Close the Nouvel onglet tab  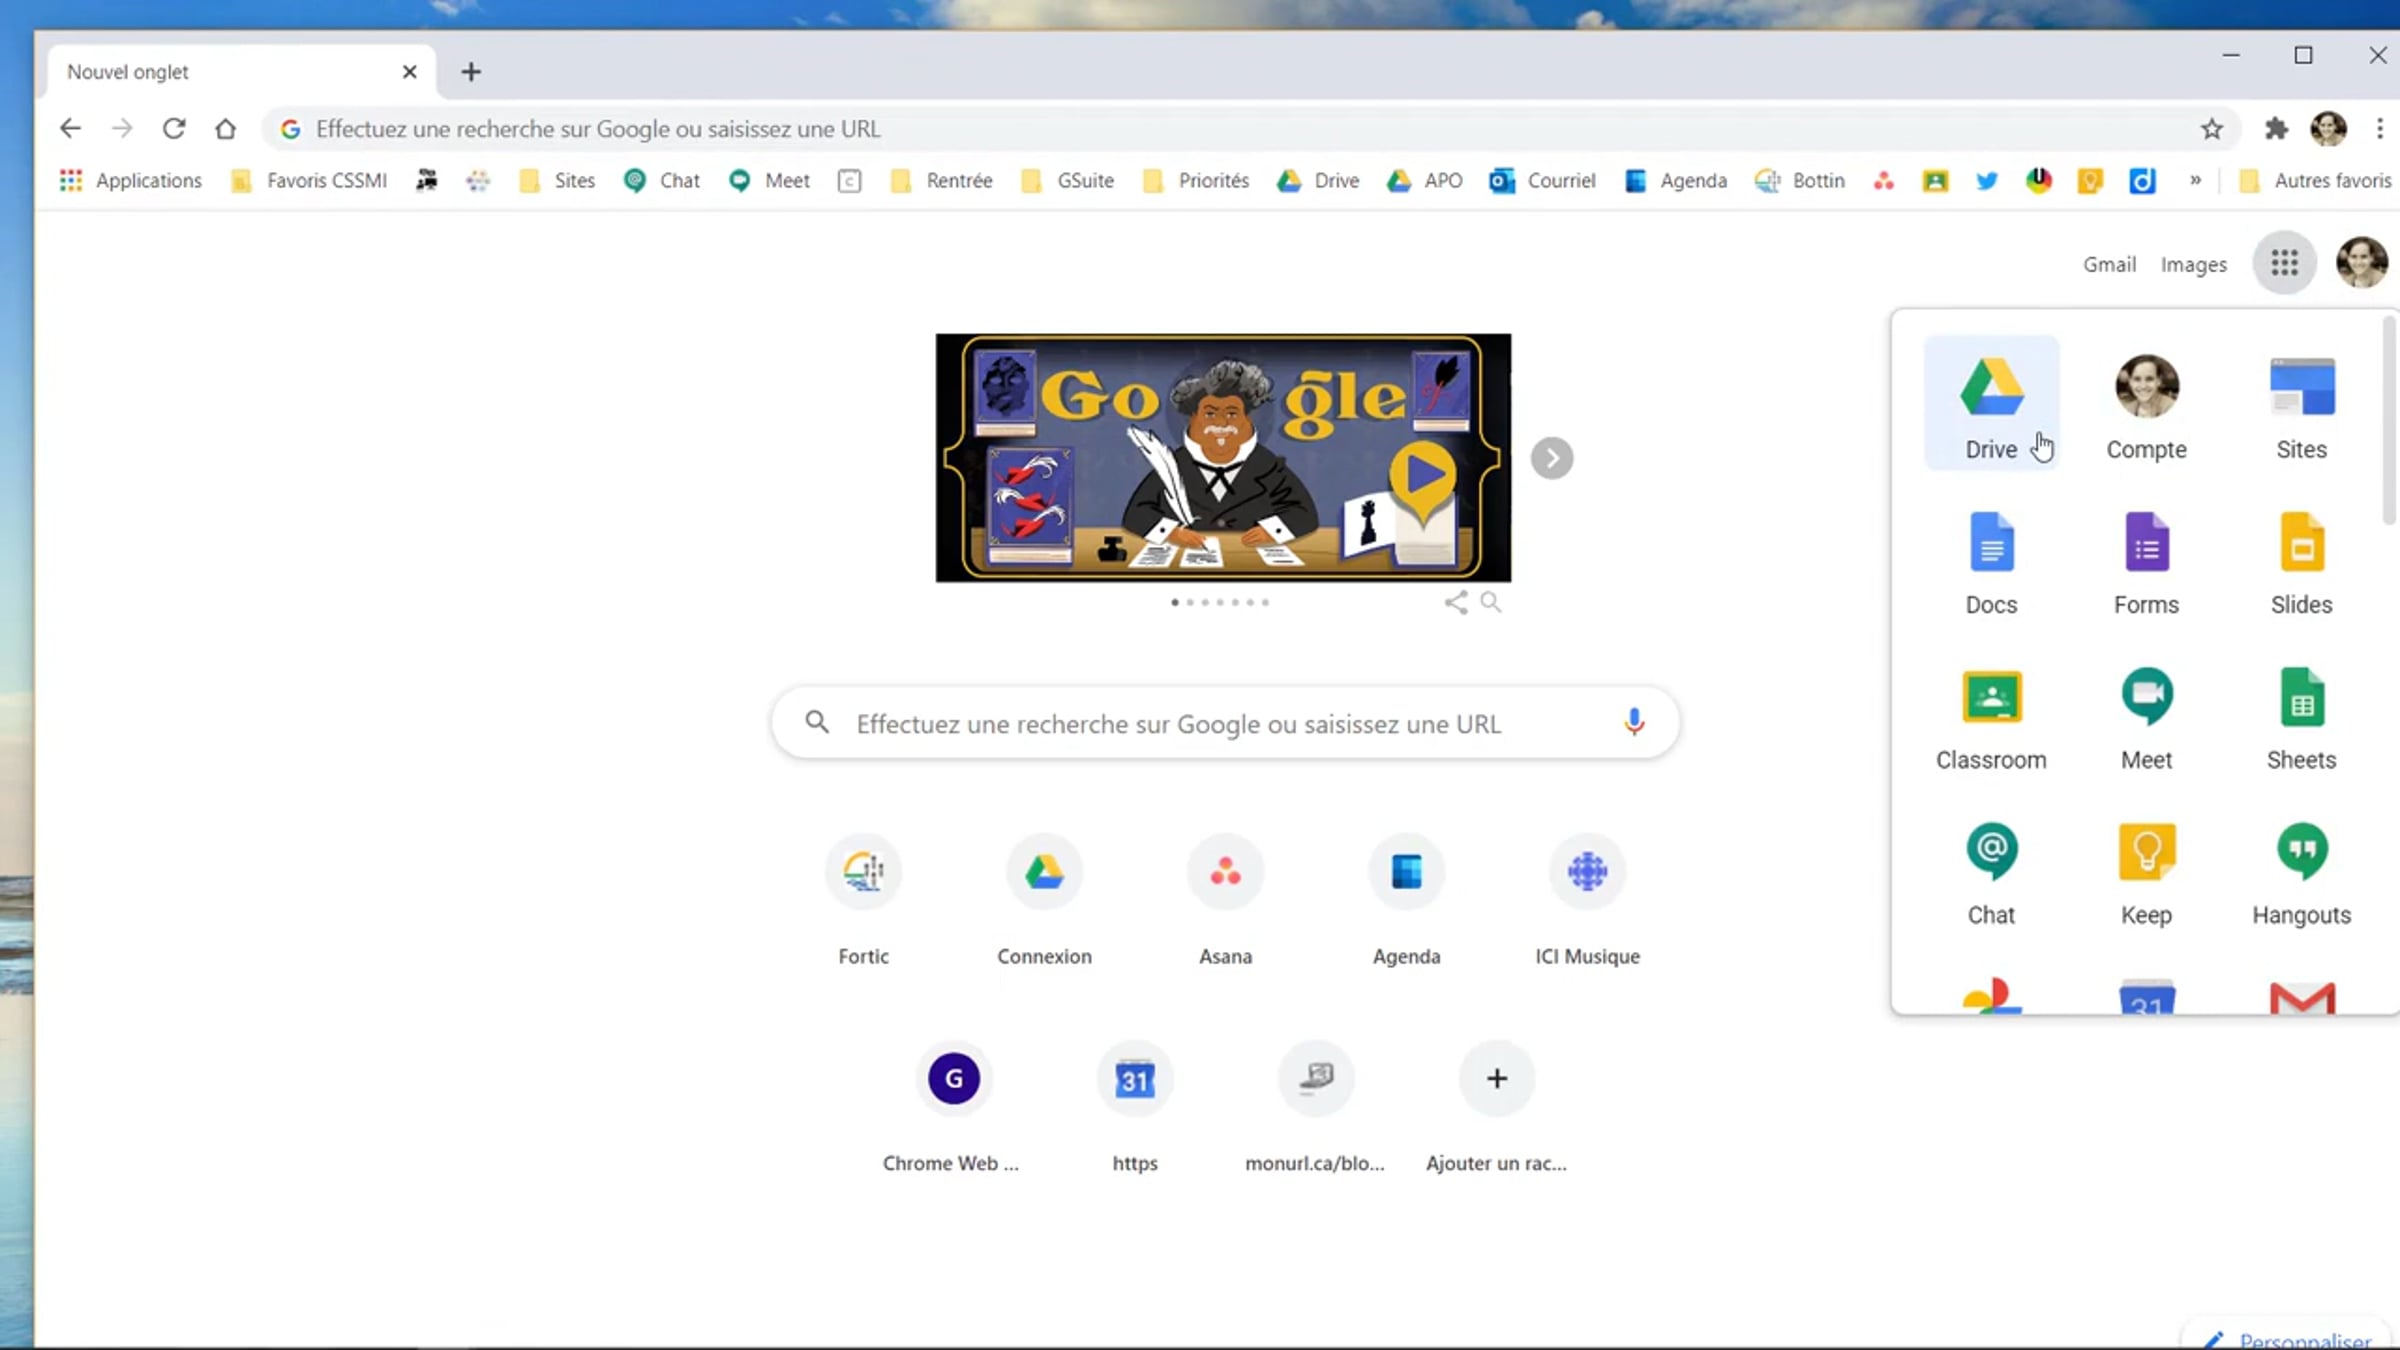pyautogui.click(x=409, y=72)
